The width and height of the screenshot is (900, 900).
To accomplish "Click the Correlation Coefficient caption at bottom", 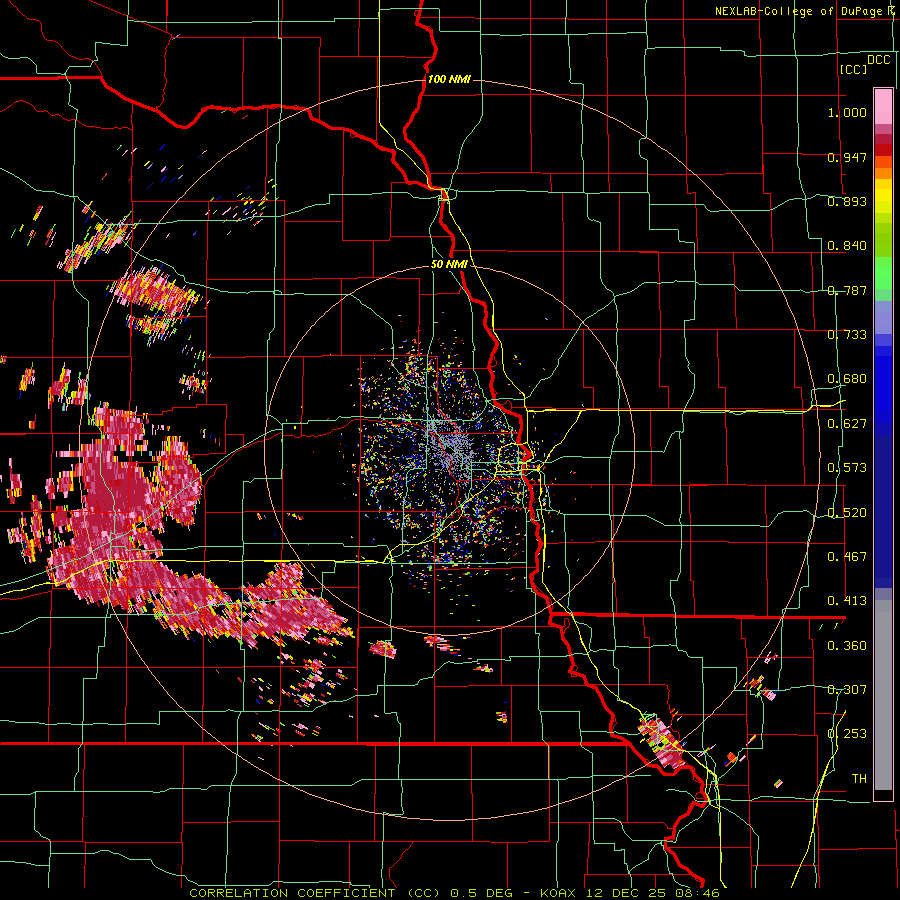I will 454,893.
